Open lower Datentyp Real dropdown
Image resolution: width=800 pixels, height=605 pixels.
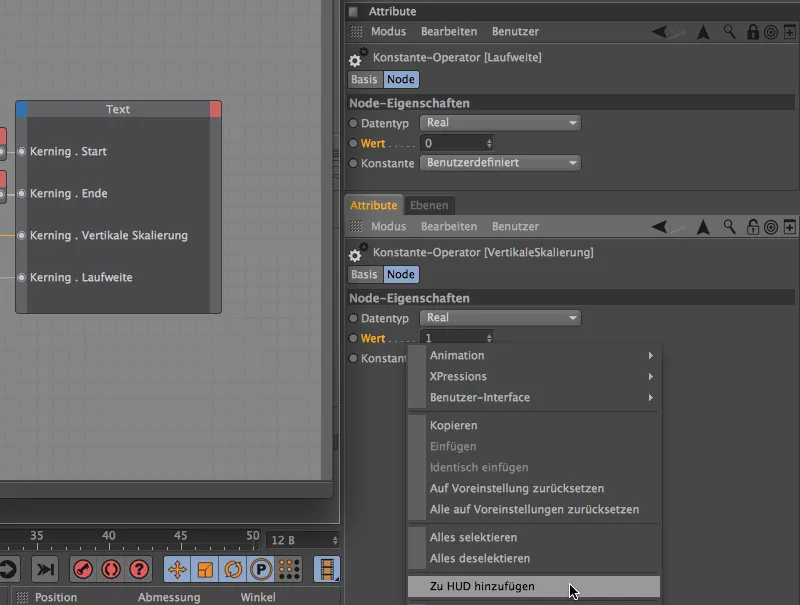(x=500, y=317)
